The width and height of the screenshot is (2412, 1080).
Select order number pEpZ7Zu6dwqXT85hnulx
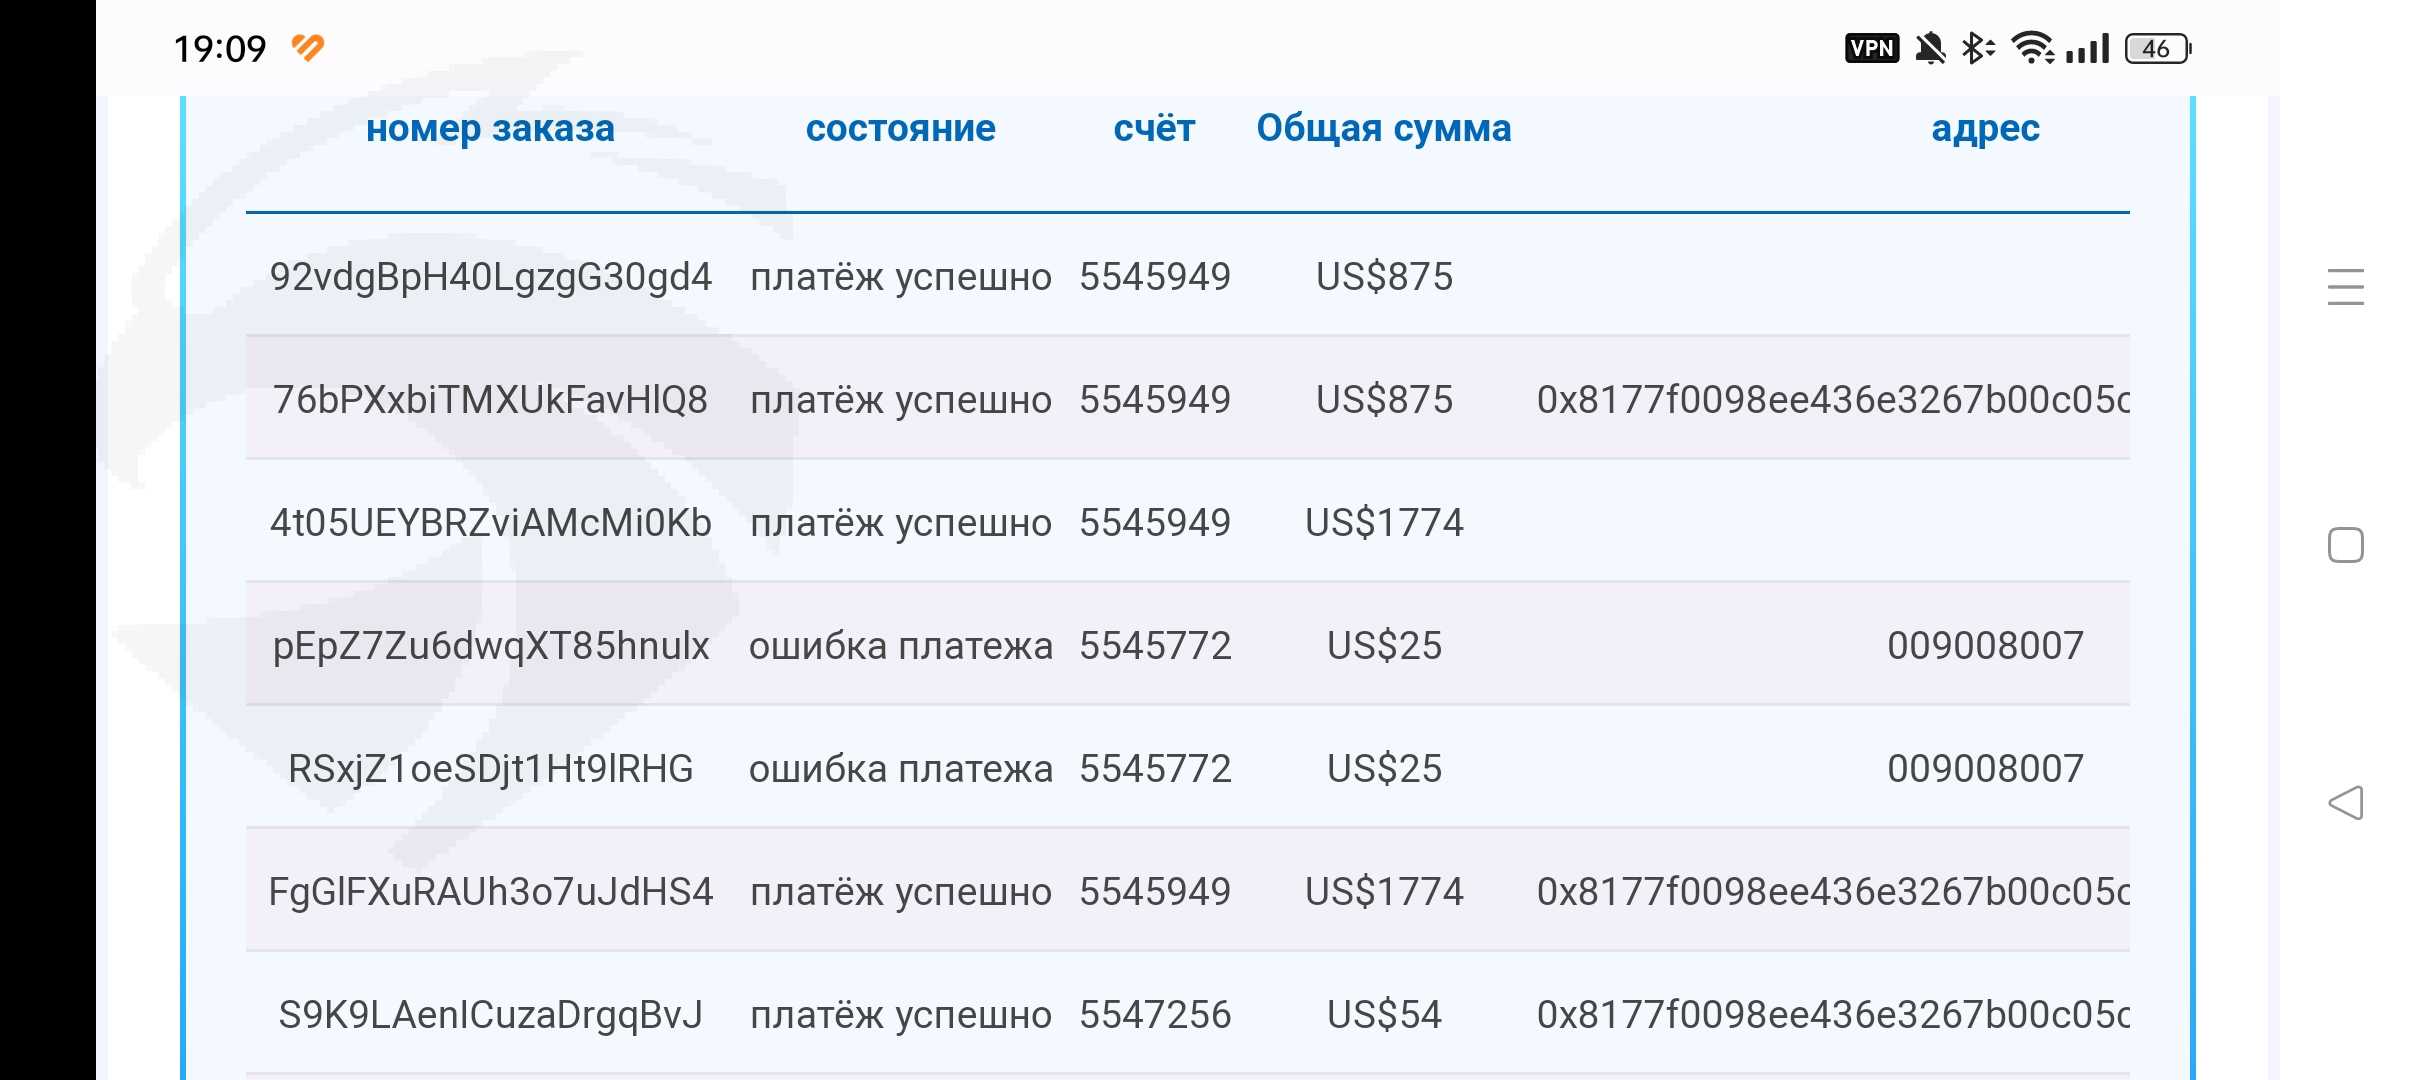(x=490, y=646)
